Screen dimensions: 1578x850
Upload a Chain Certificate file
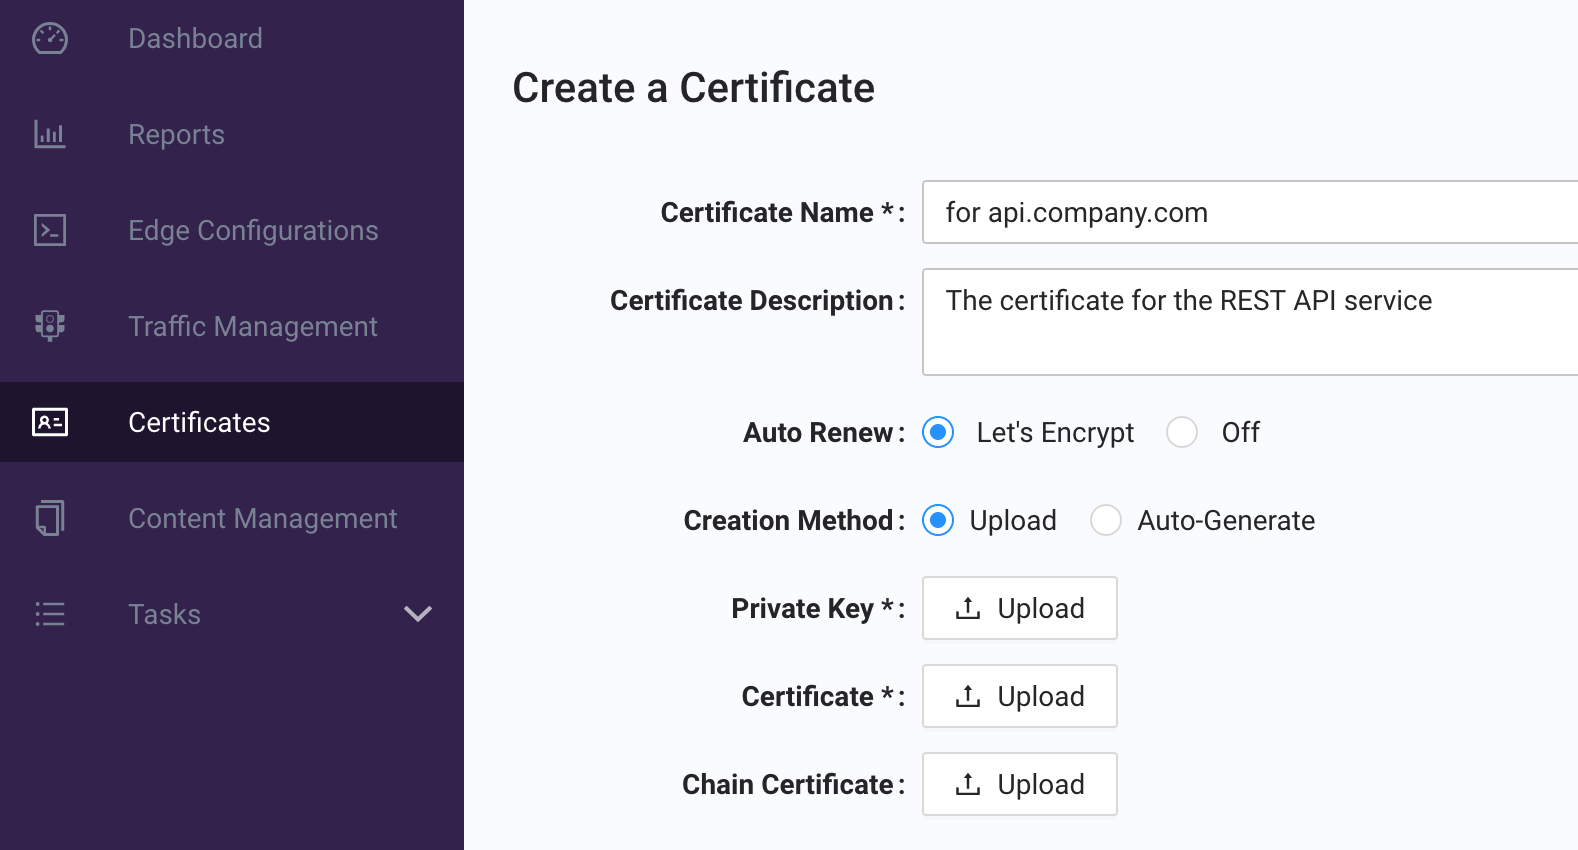pyautogui.click(x=1019, y=784)
